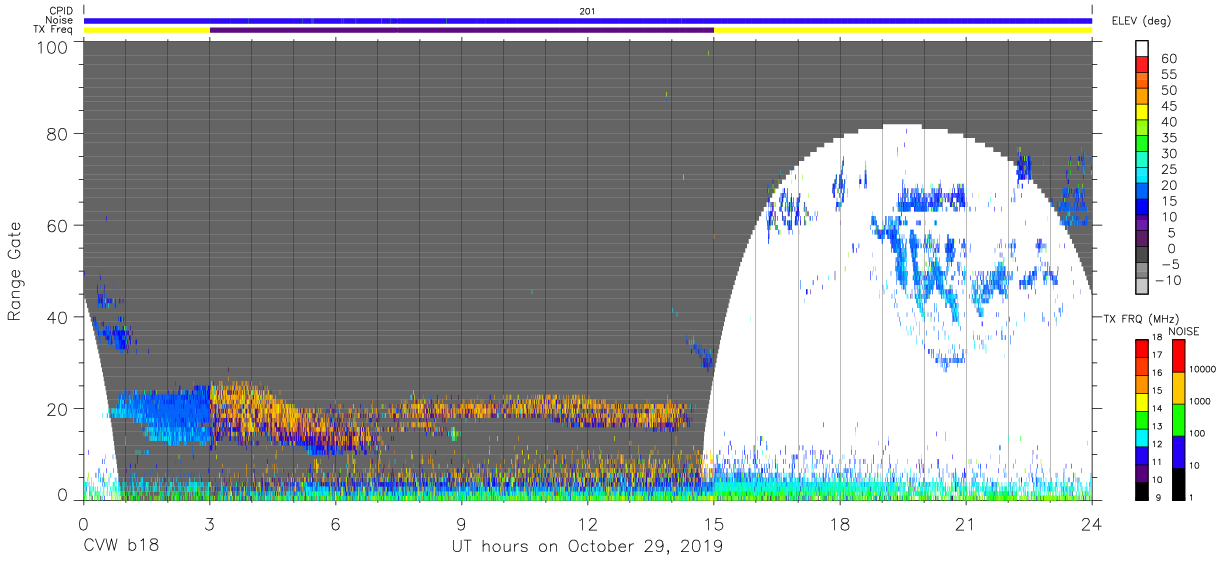Click the ELEV (deg) colorbar title
Viewport: 1228px width, 567px height.
[x=1143, y=20]
